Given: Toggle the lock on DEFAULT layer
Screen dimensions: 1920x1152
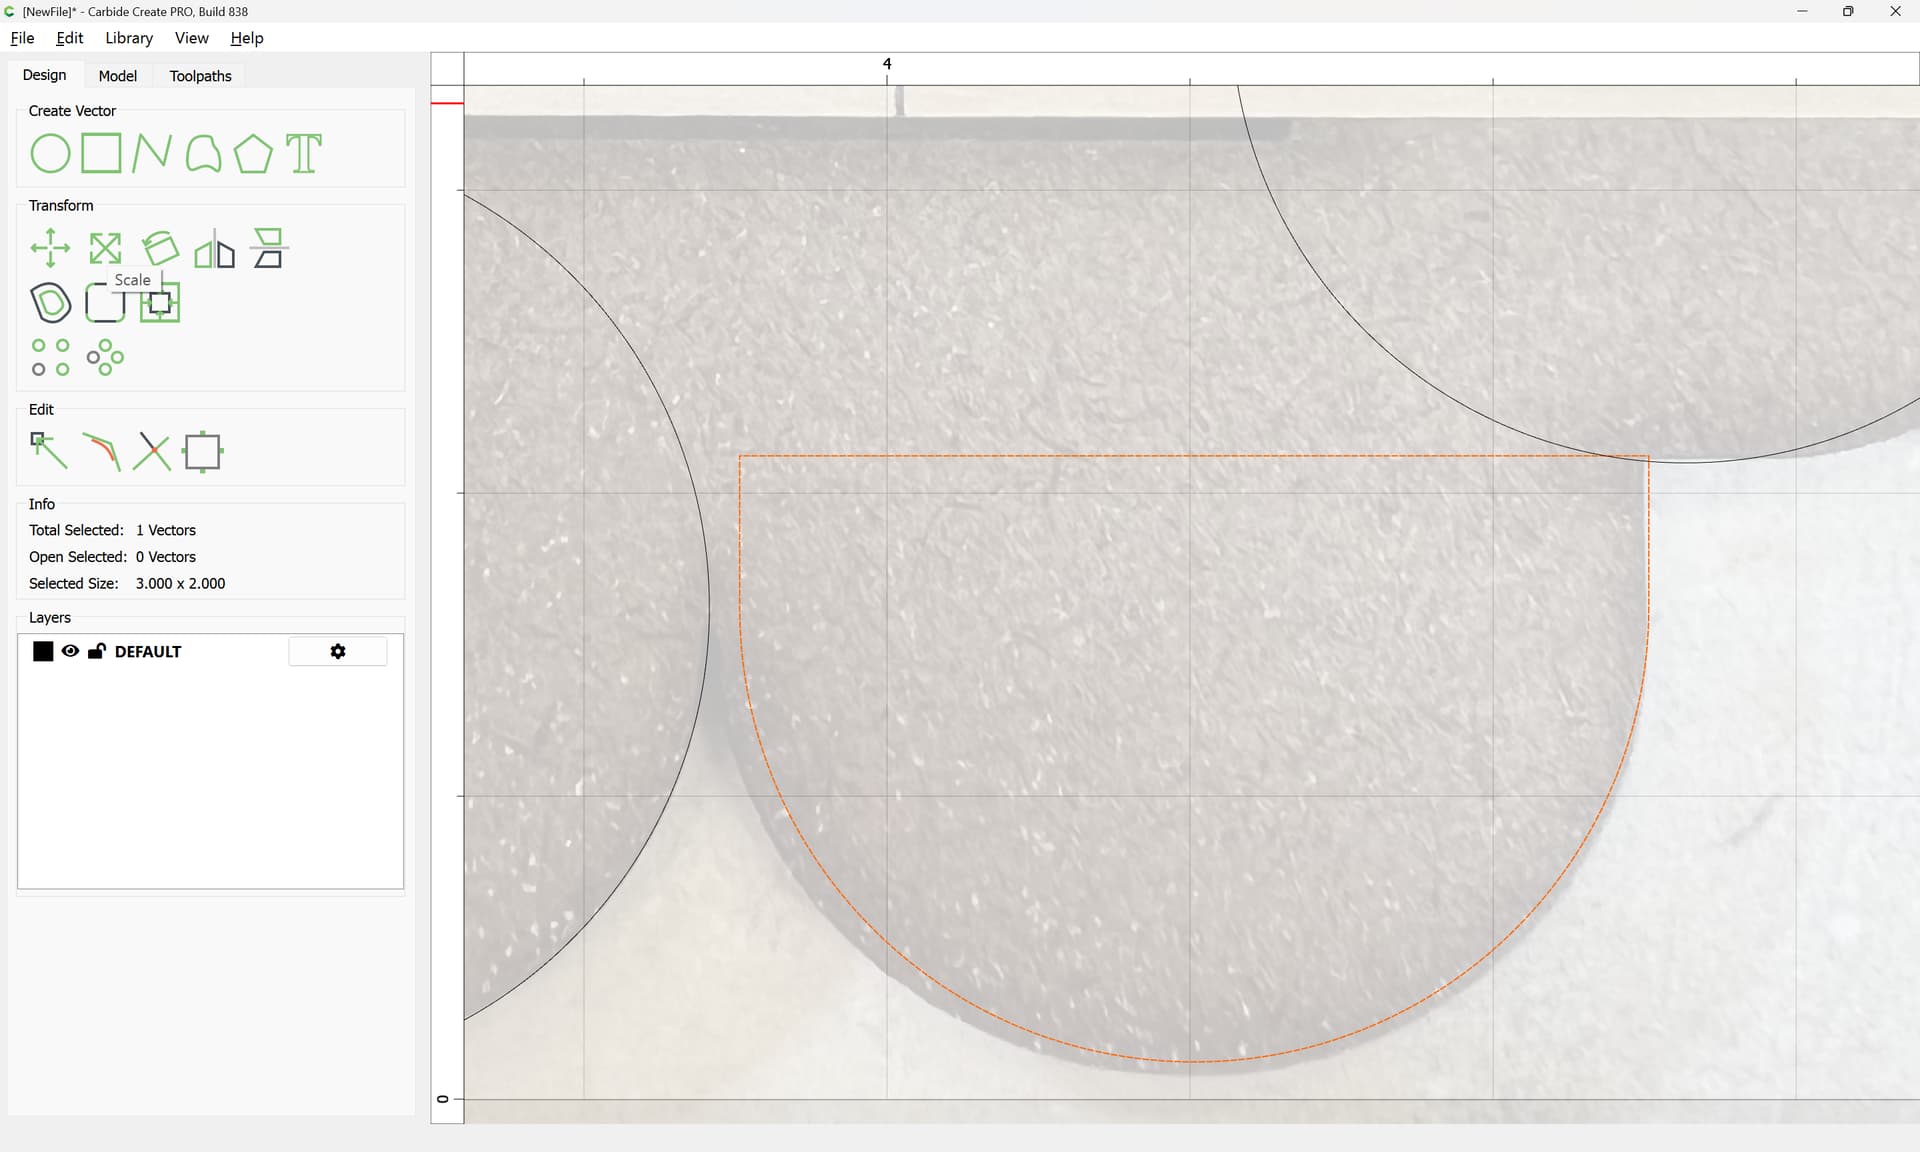Looking at the screenshot, I should click(x=97, y=651).
